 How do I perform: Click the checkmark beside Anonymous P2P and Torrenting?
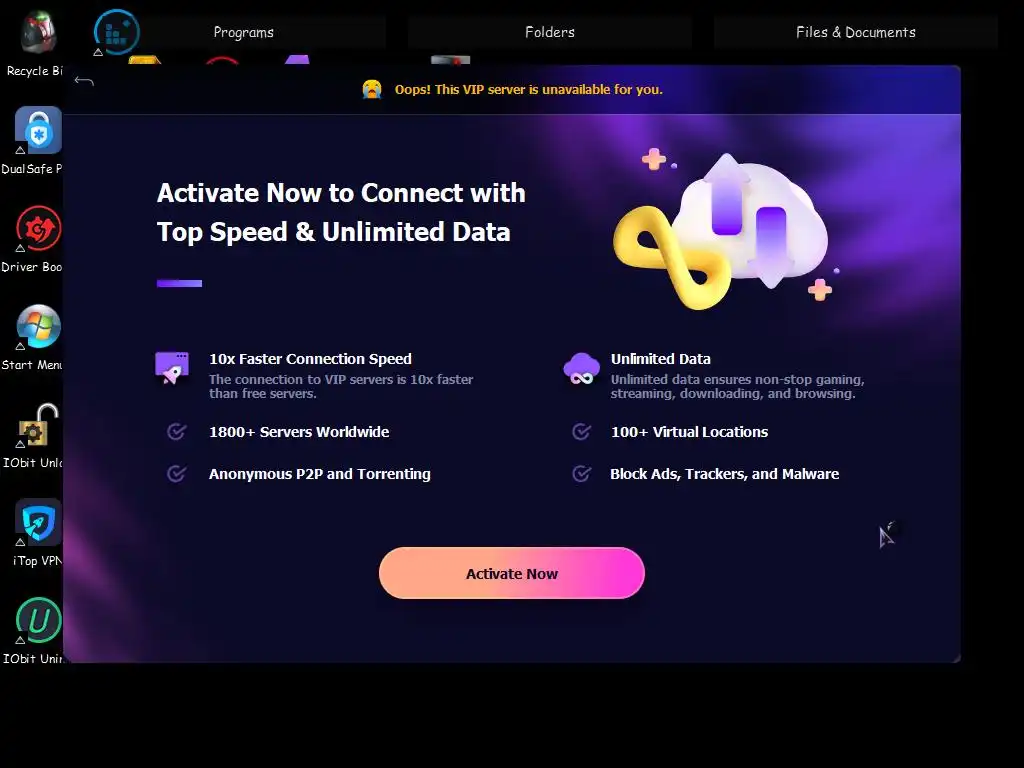[x=176, y=473]
